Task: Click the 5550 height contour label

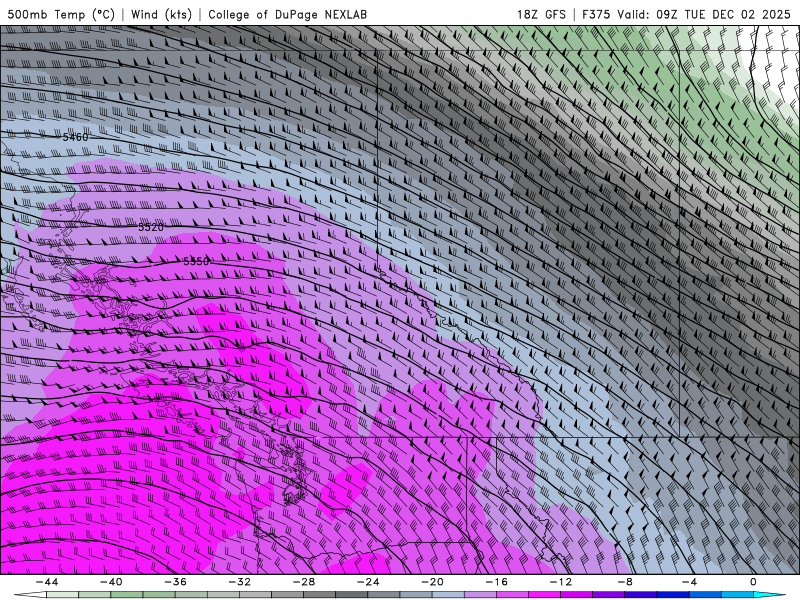Action: click(x=196, y=261)
